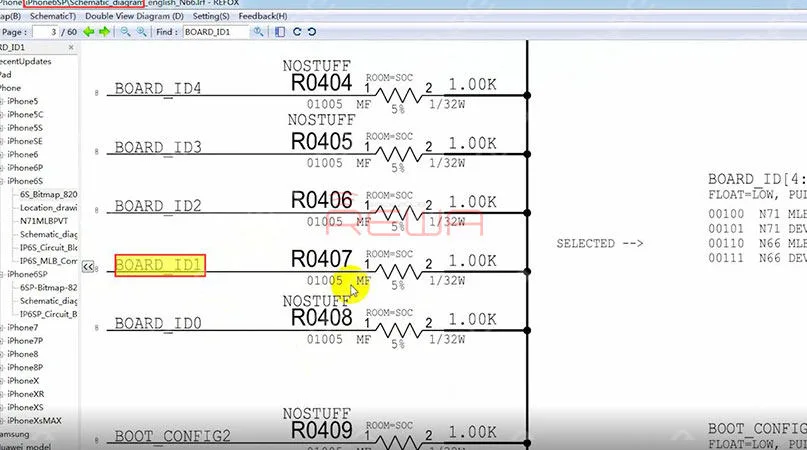This screenshot has height=450, width=807.
Task: Collapse the side panel with the << button
Action: tap(88, 267)
